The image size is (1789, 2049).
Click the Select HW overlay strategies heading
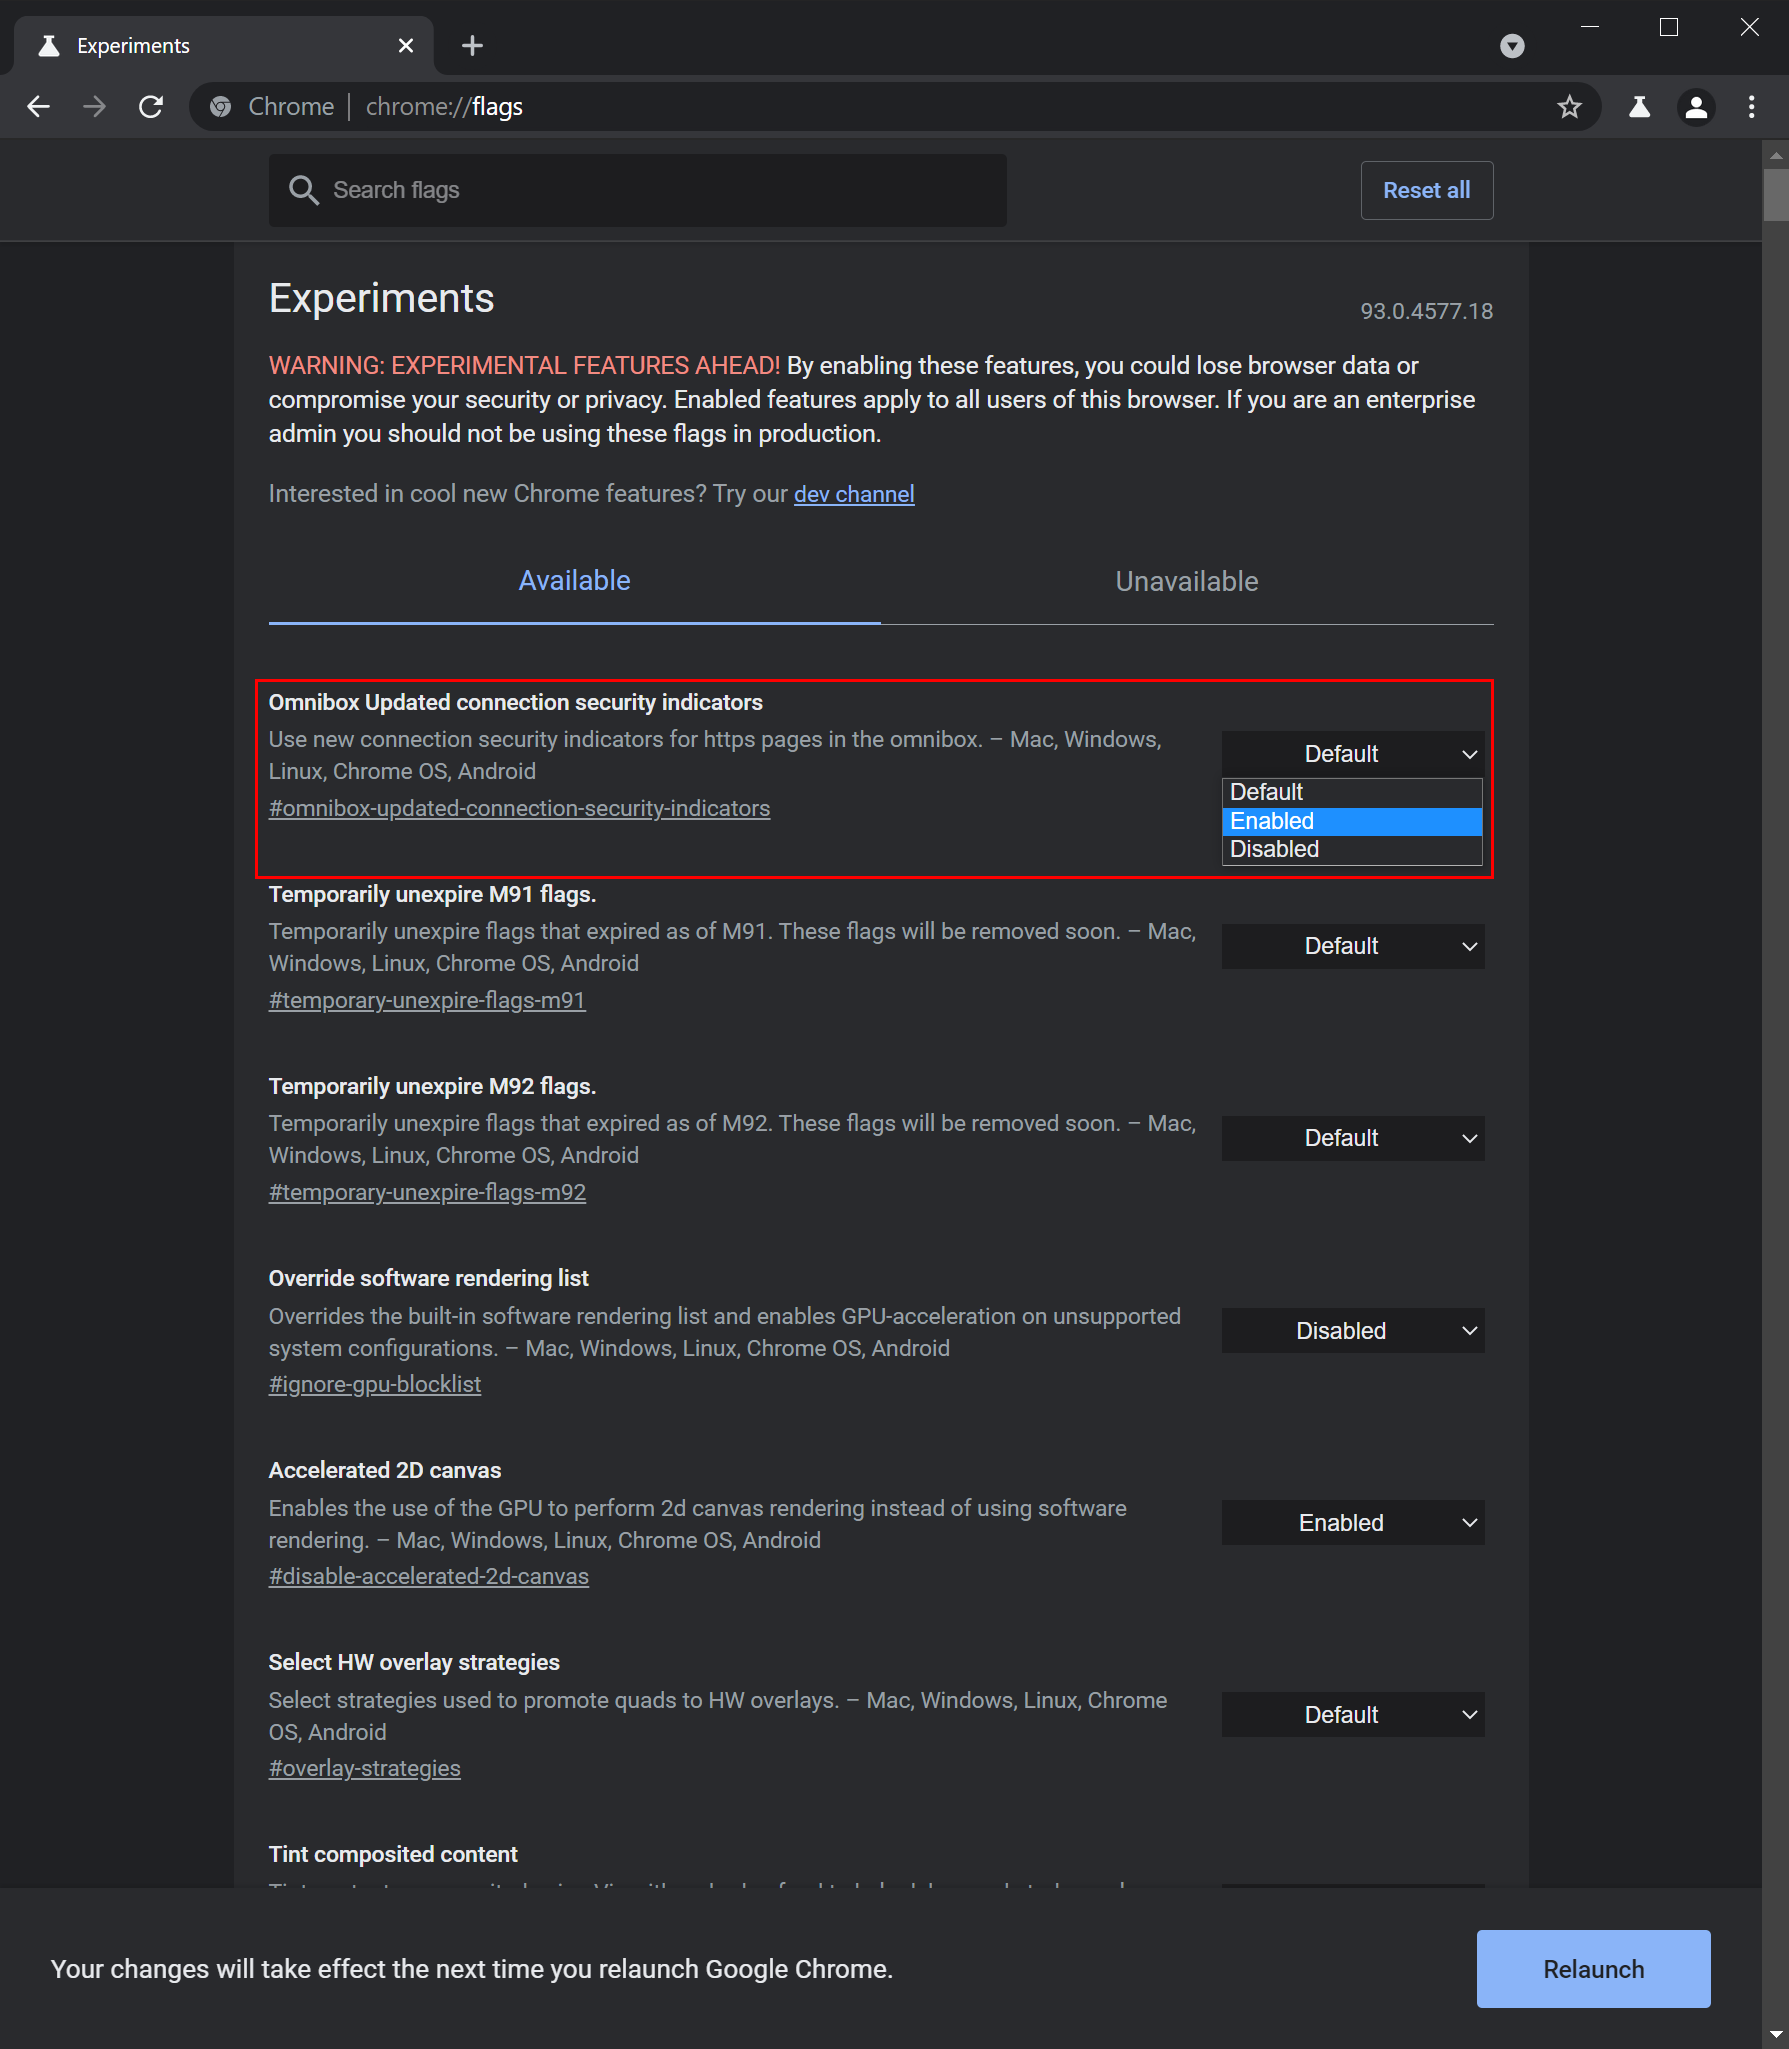pyautogui.click(x=414, y=1662)
